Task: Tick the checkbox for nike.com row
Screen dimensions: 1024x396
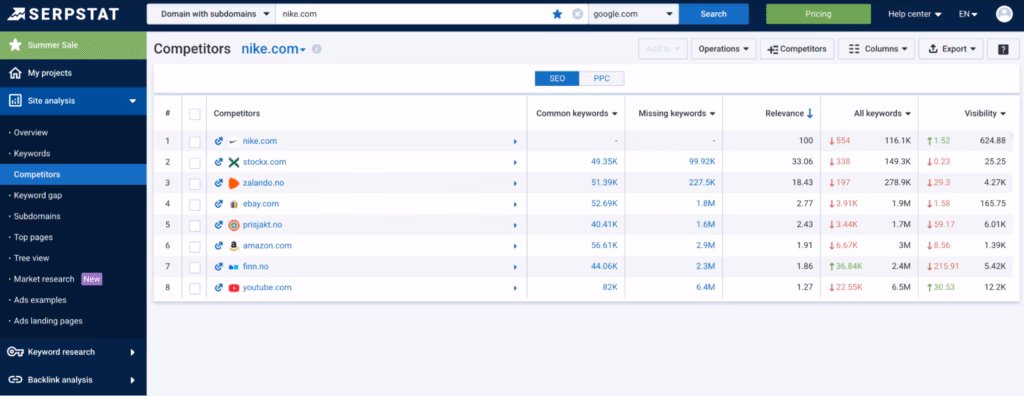Action: pyautogui.click(x=195, y=142)
